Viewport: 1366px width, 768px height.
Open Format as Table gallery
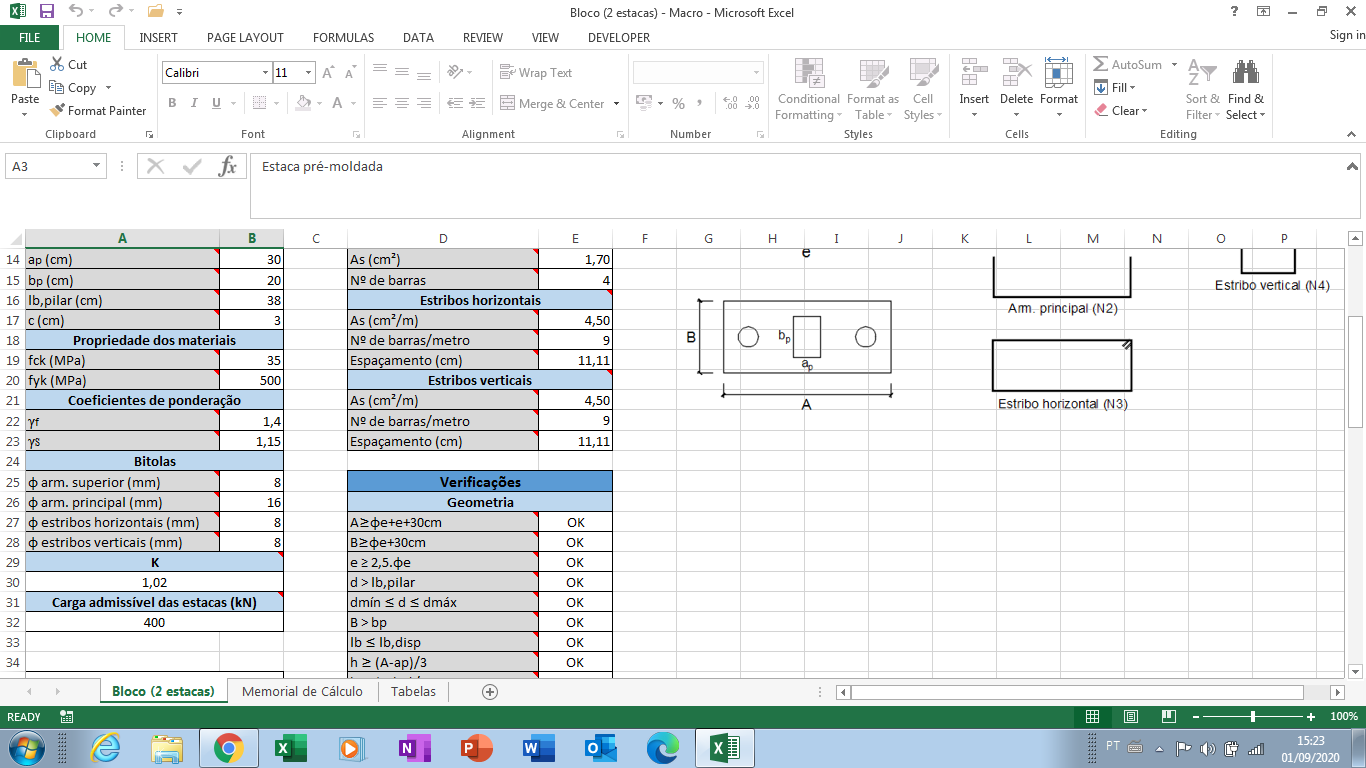[x=872, y=88]
